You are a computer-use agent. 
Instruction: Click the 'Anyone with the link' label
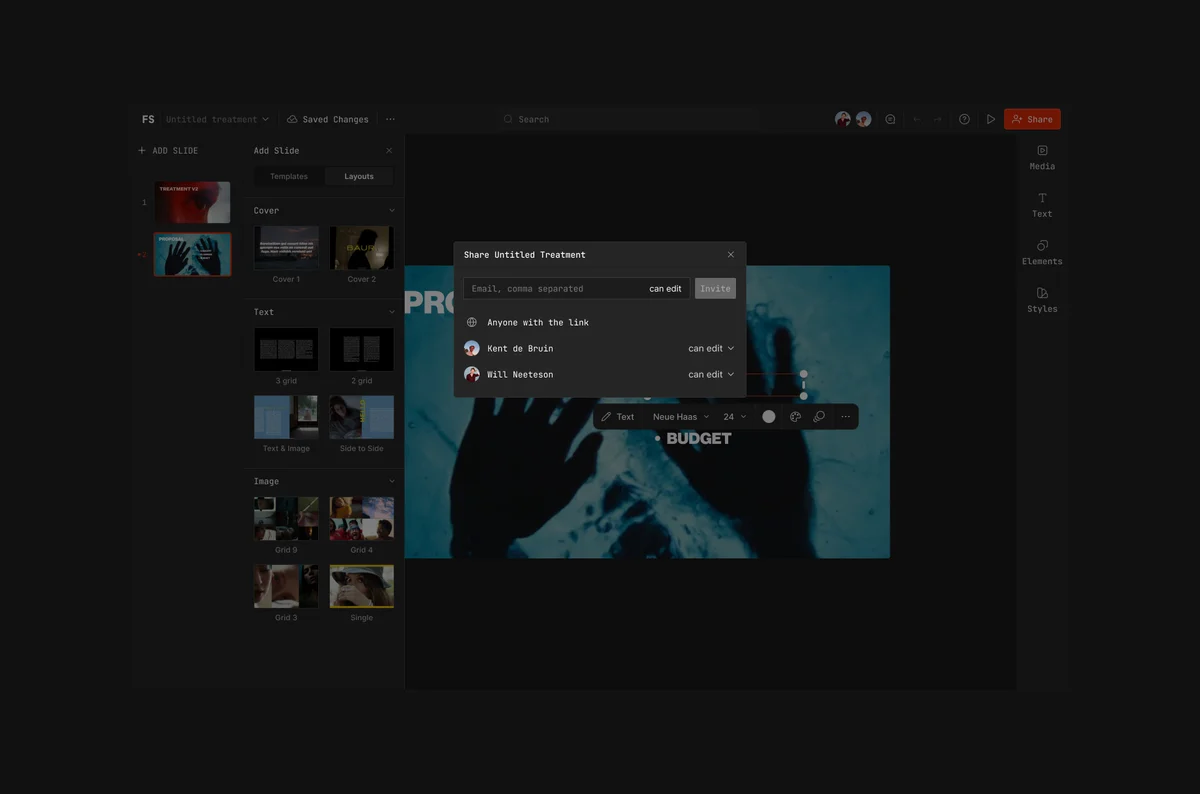coord(538,323)
